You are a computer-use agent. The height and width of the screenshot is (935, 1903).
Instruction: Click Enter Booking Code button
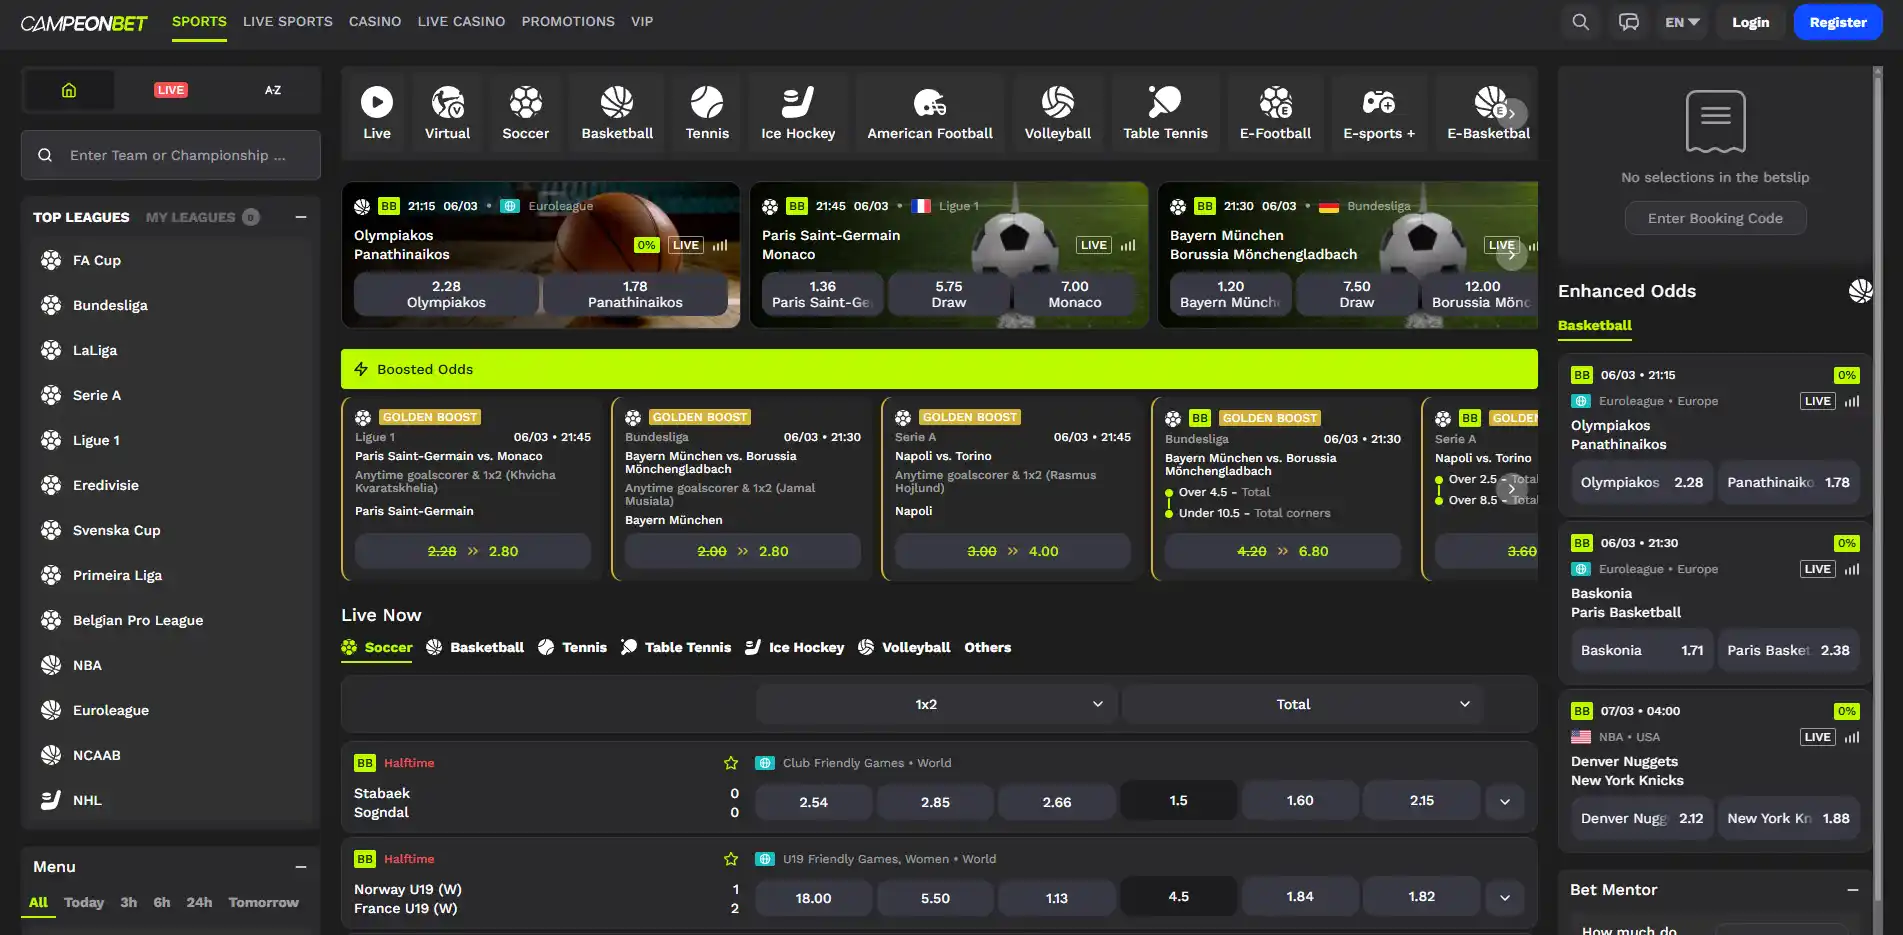click(x=1715, y=218)
